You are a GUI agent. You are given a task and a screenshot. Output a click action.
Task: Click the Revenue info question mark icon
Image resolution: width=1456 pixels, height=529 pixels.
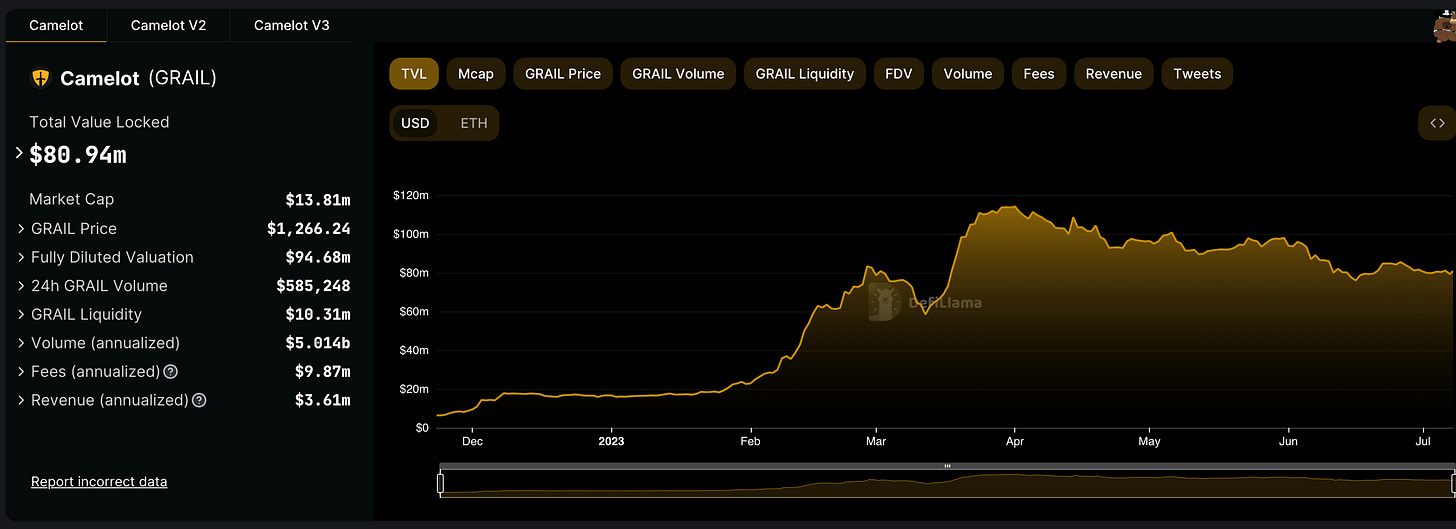coord(199,400)
